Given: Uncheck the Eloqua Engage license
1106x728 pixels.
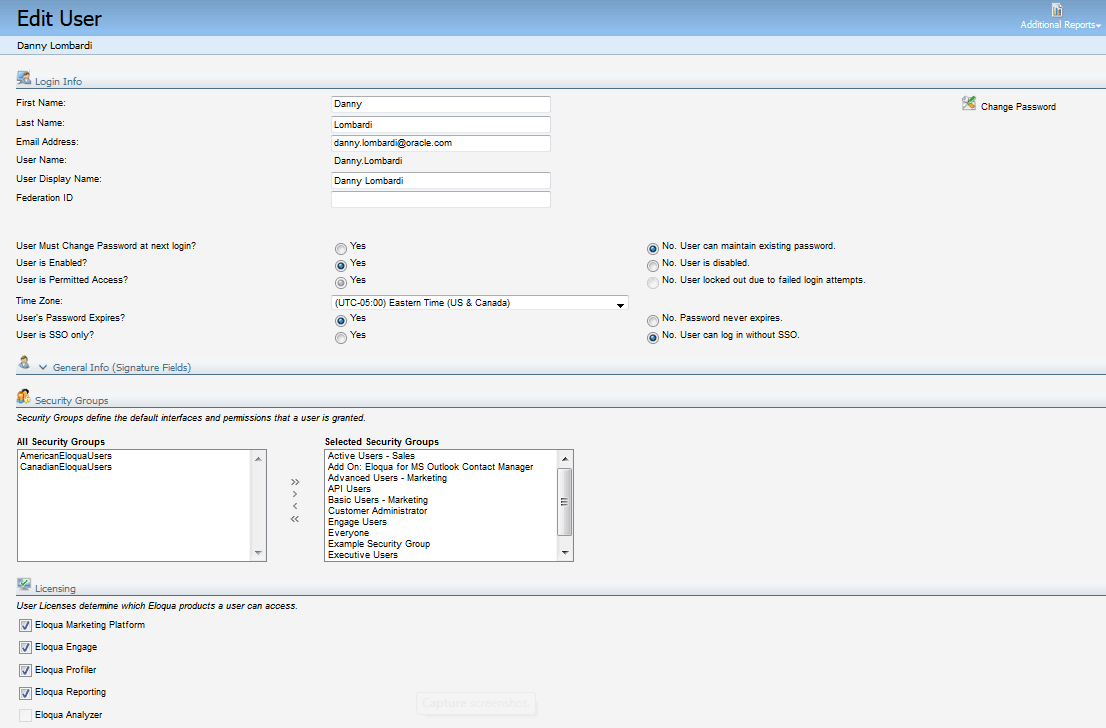Looking at the screenshot, I should pos(24,647).
